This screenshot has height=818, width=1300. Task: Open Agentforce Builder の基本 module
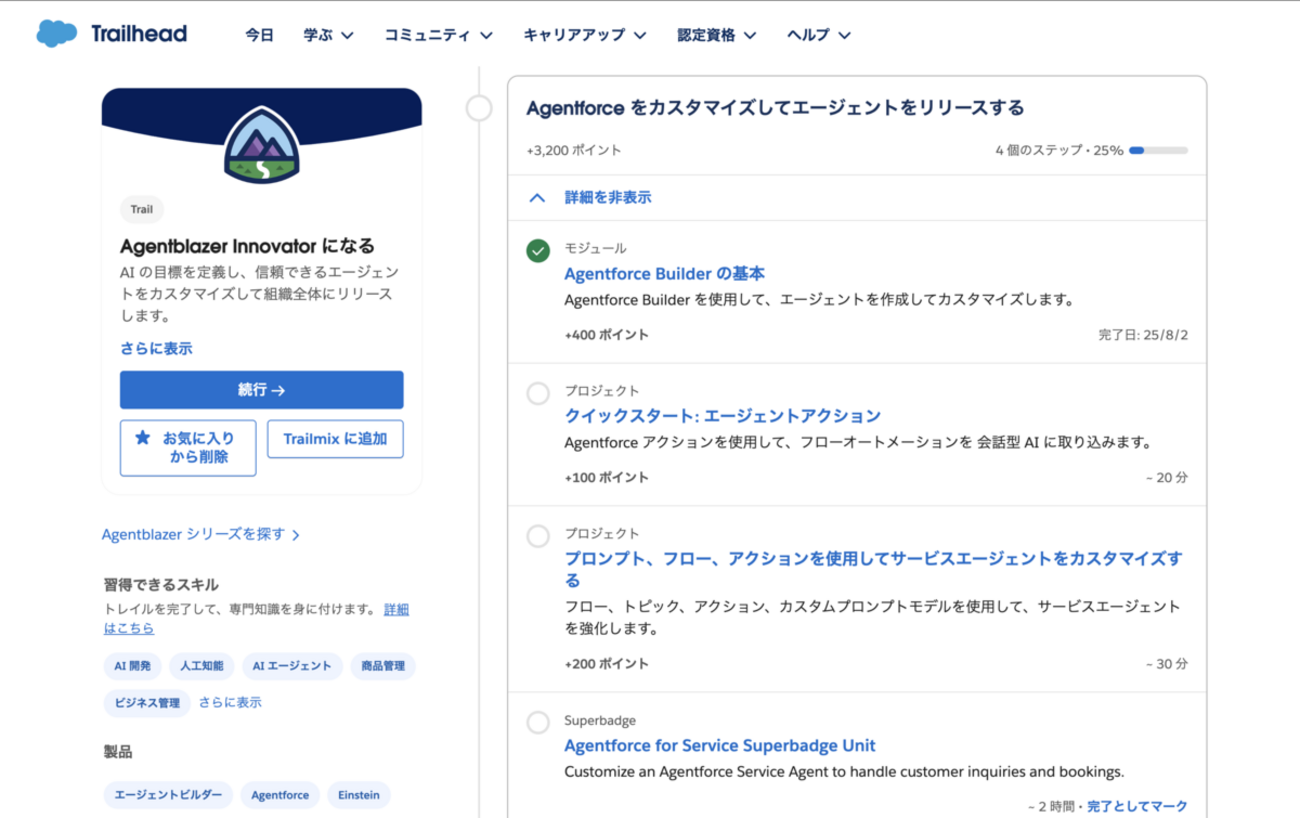665,274
